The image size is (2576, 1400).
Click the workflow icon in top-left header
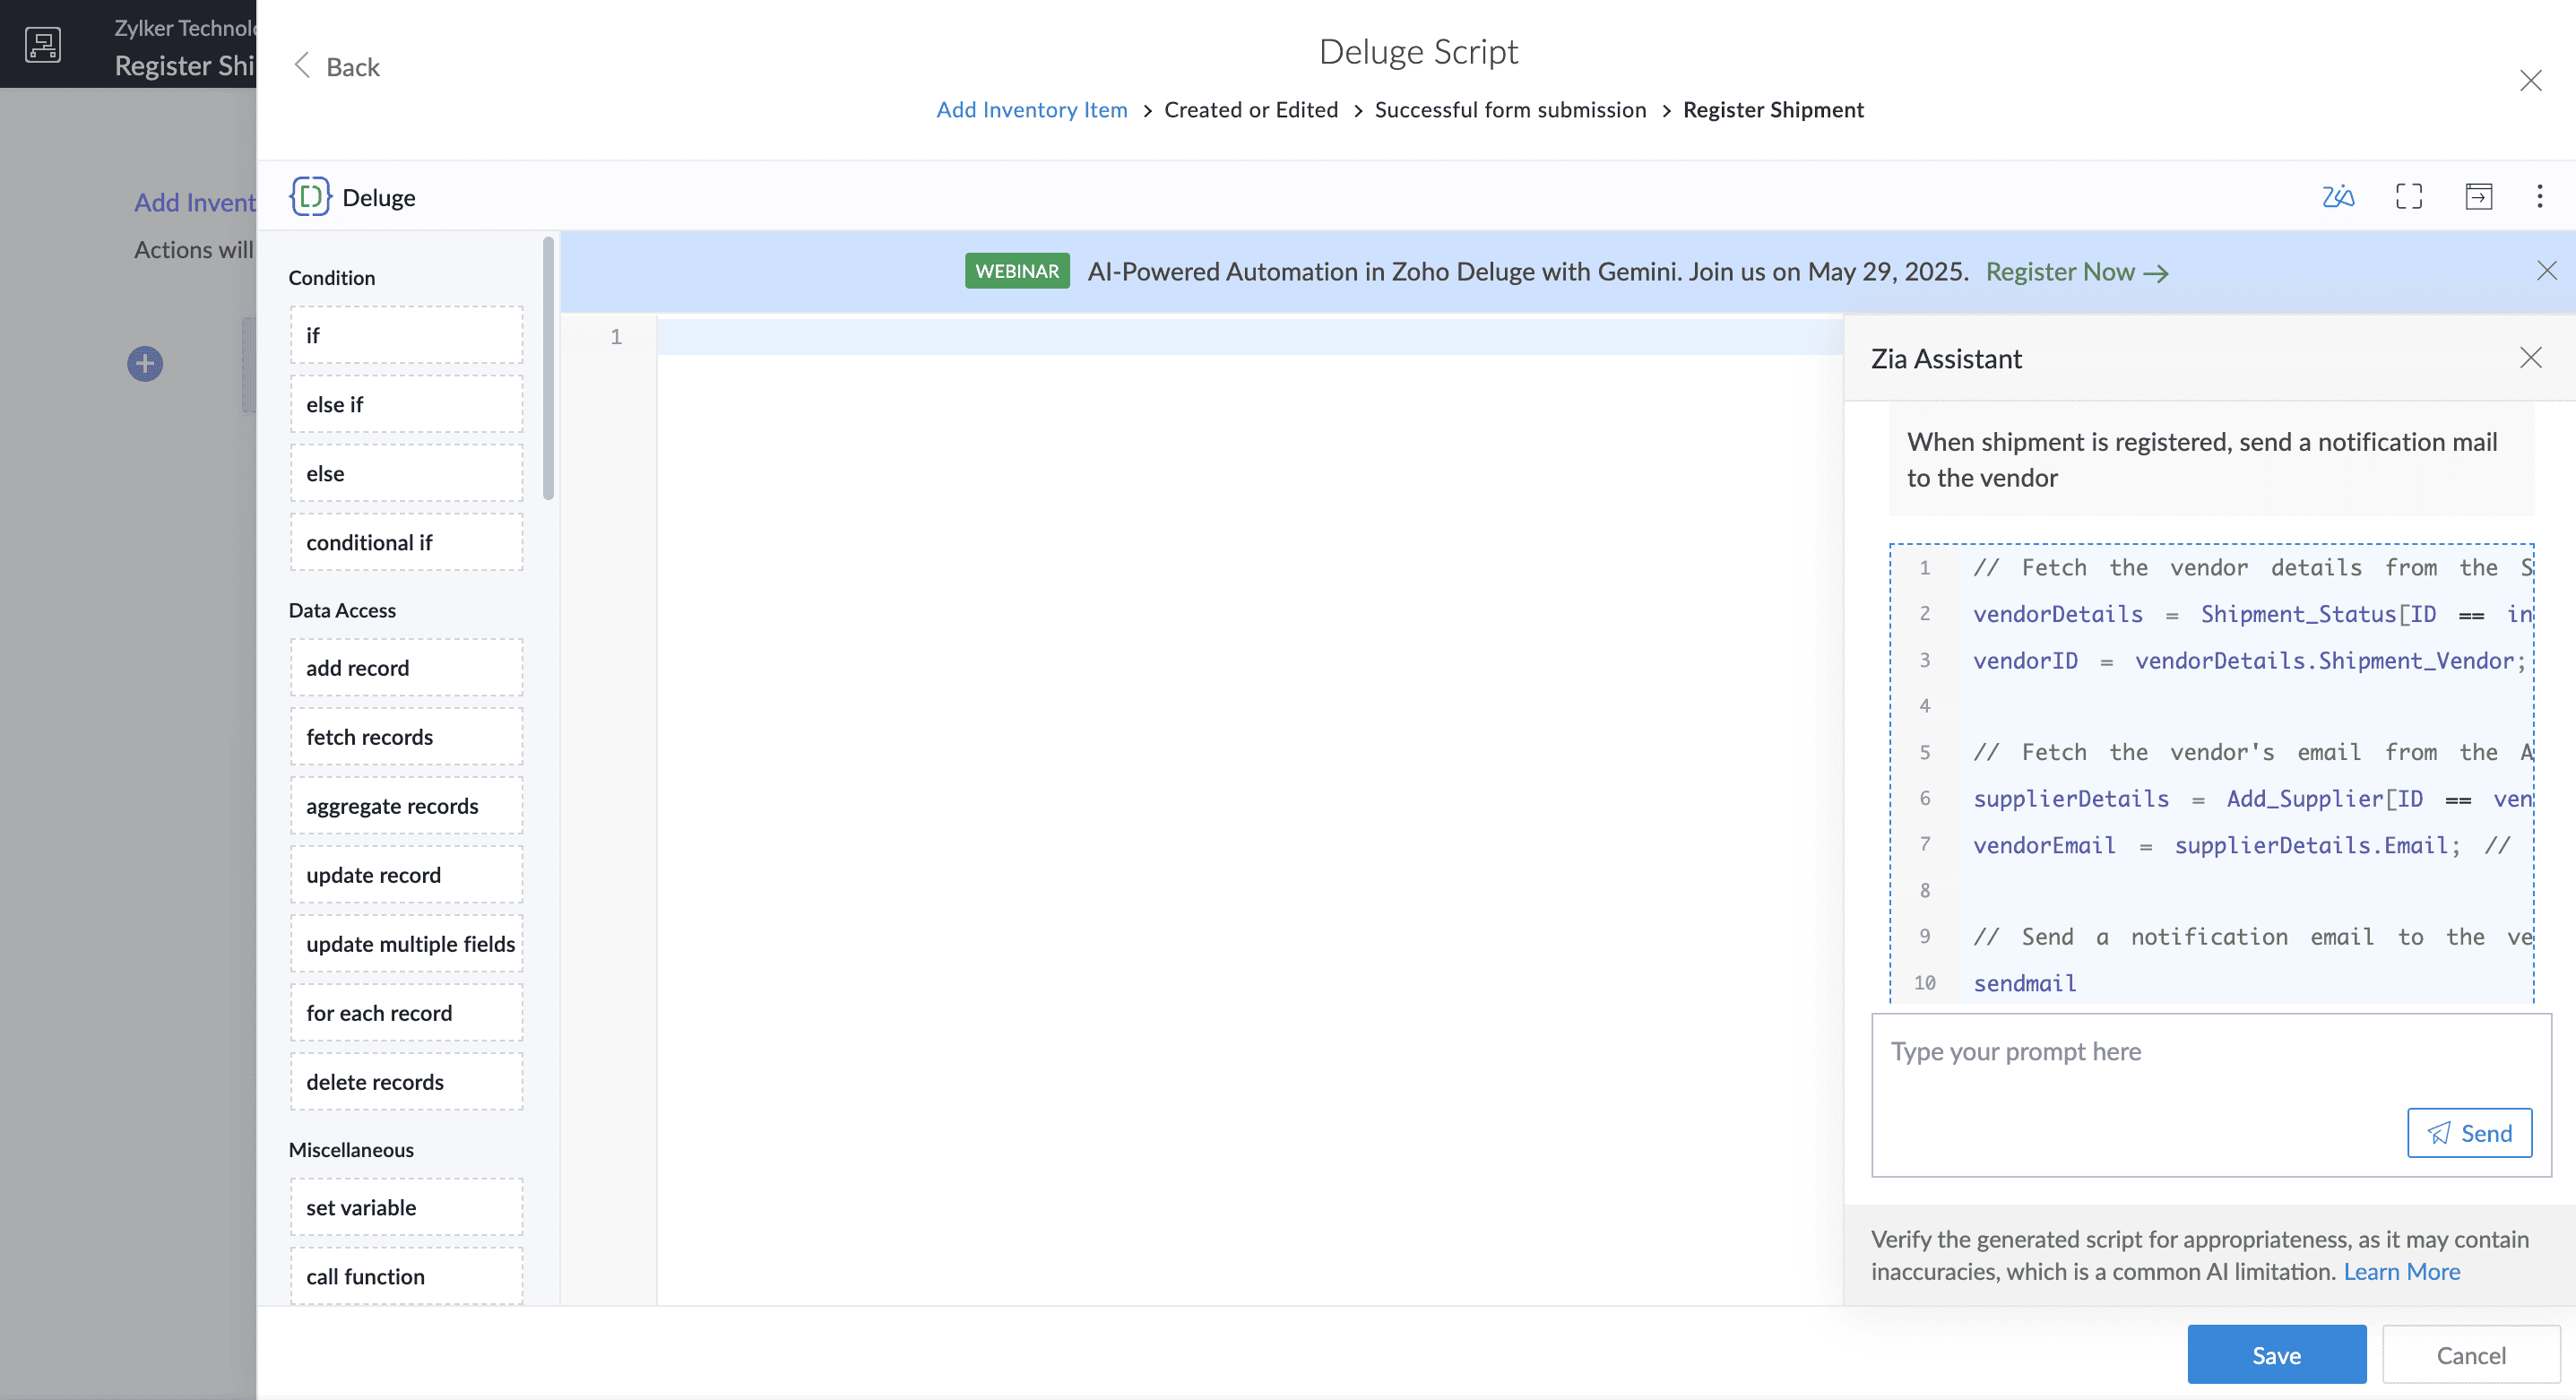42,45
